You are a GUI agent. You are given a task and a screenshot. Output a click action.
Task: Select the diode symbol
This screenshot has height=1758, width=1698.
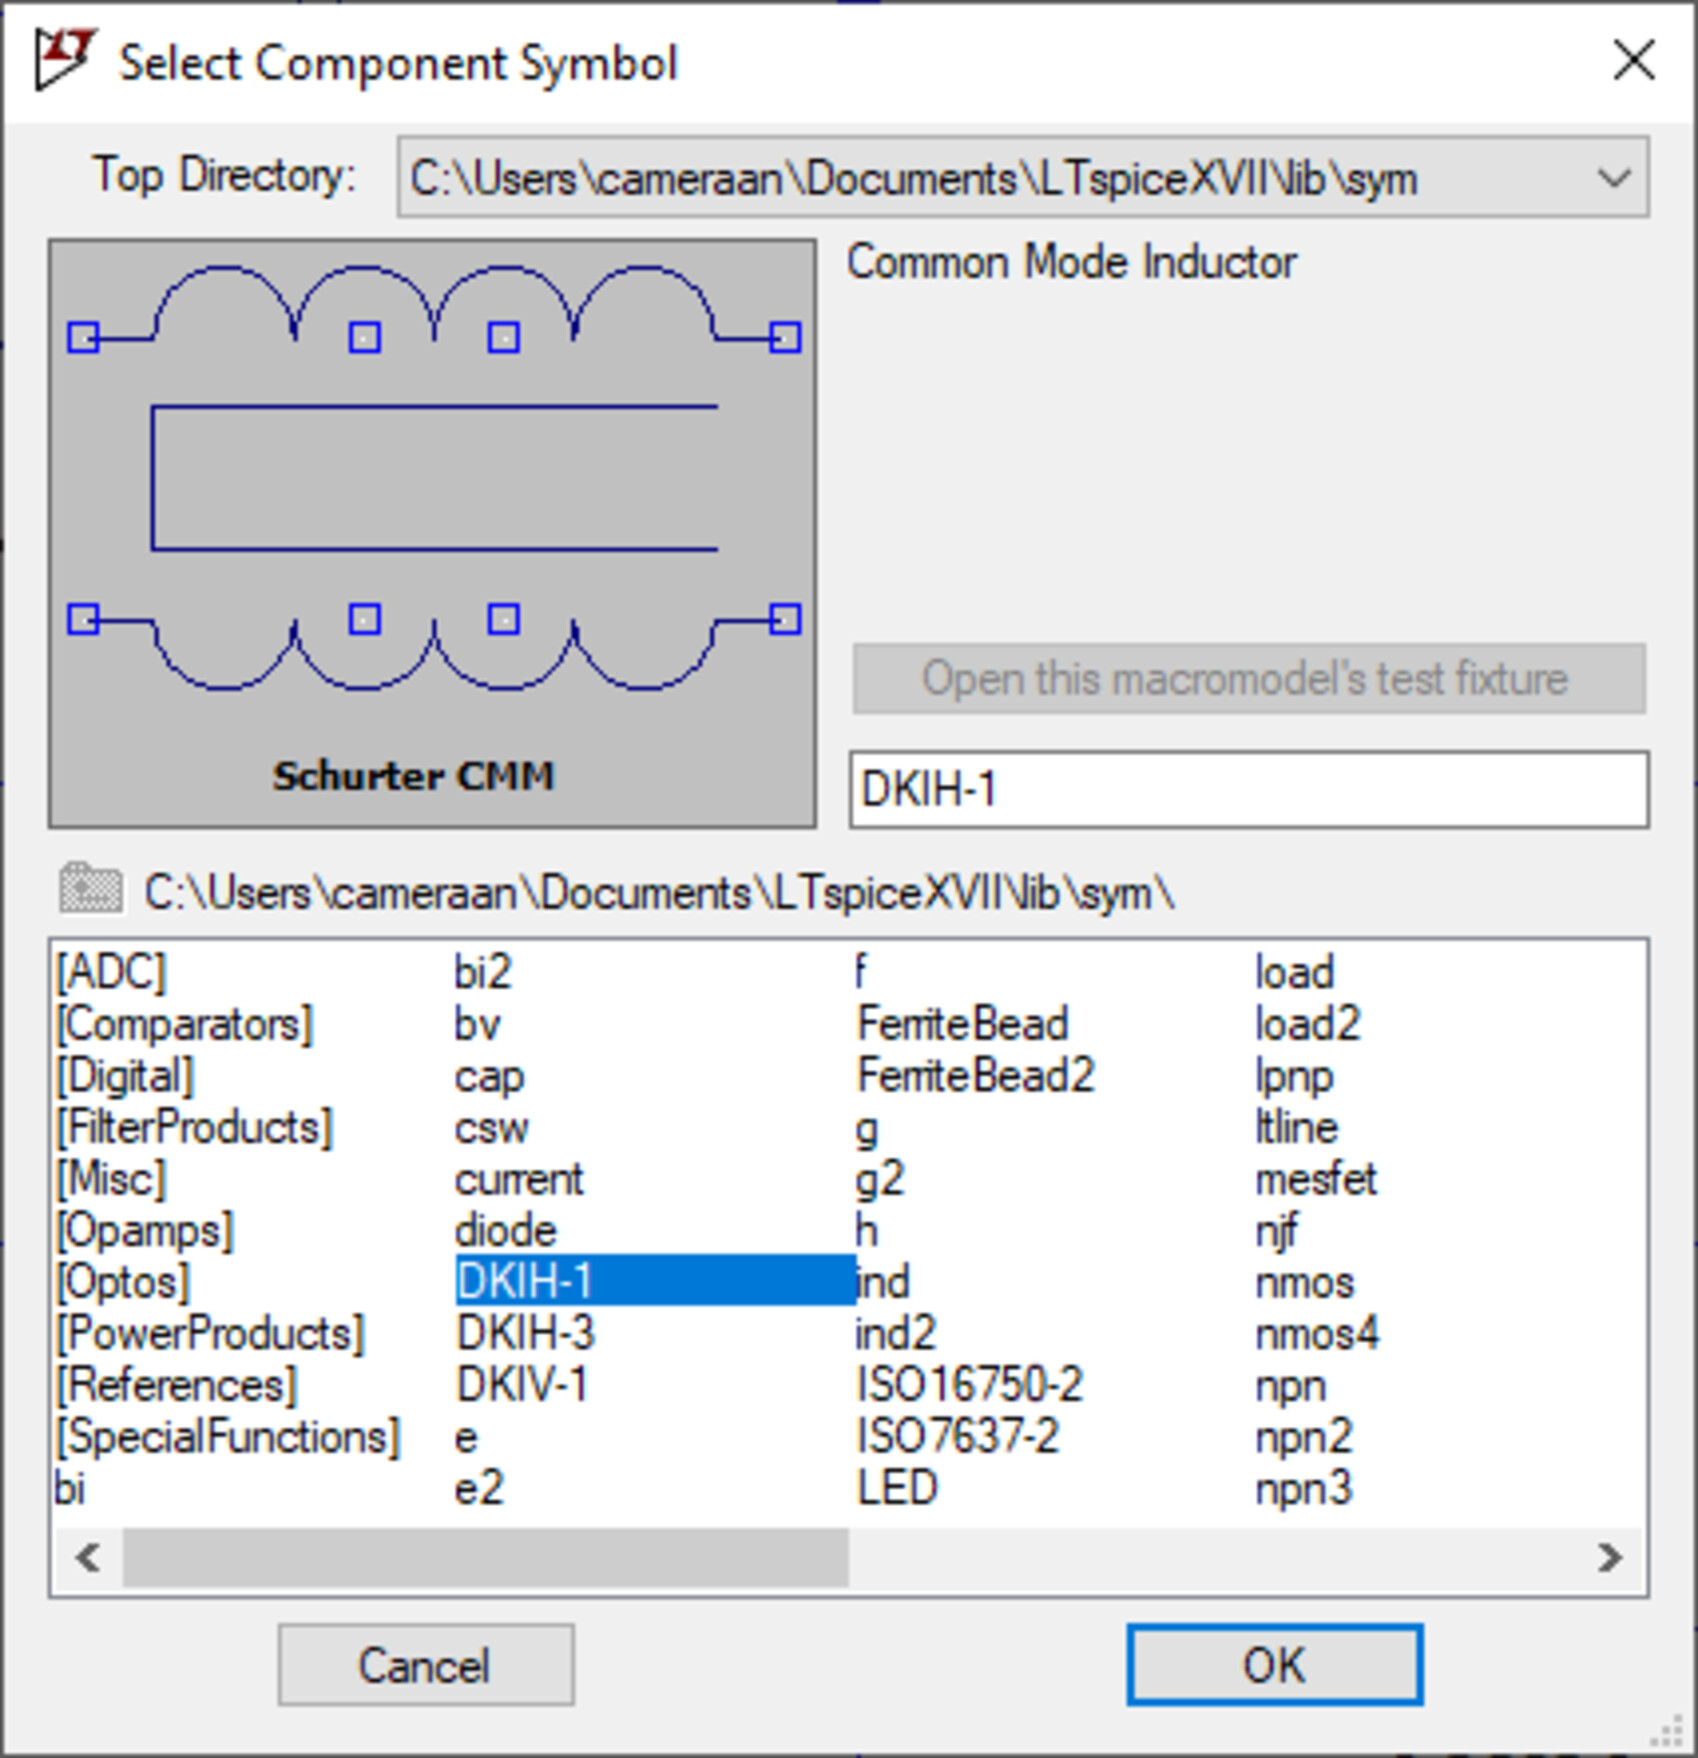pos(506,1231)
